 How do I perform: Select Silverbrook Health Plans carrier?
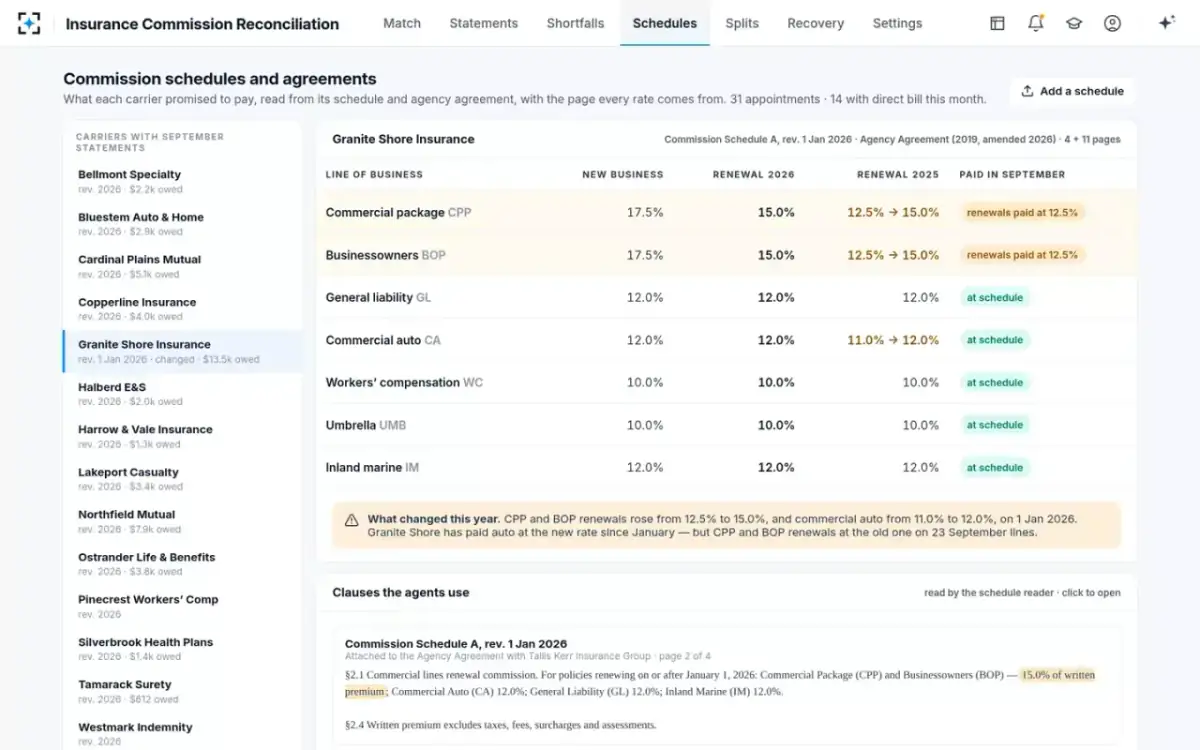(182, 649)
